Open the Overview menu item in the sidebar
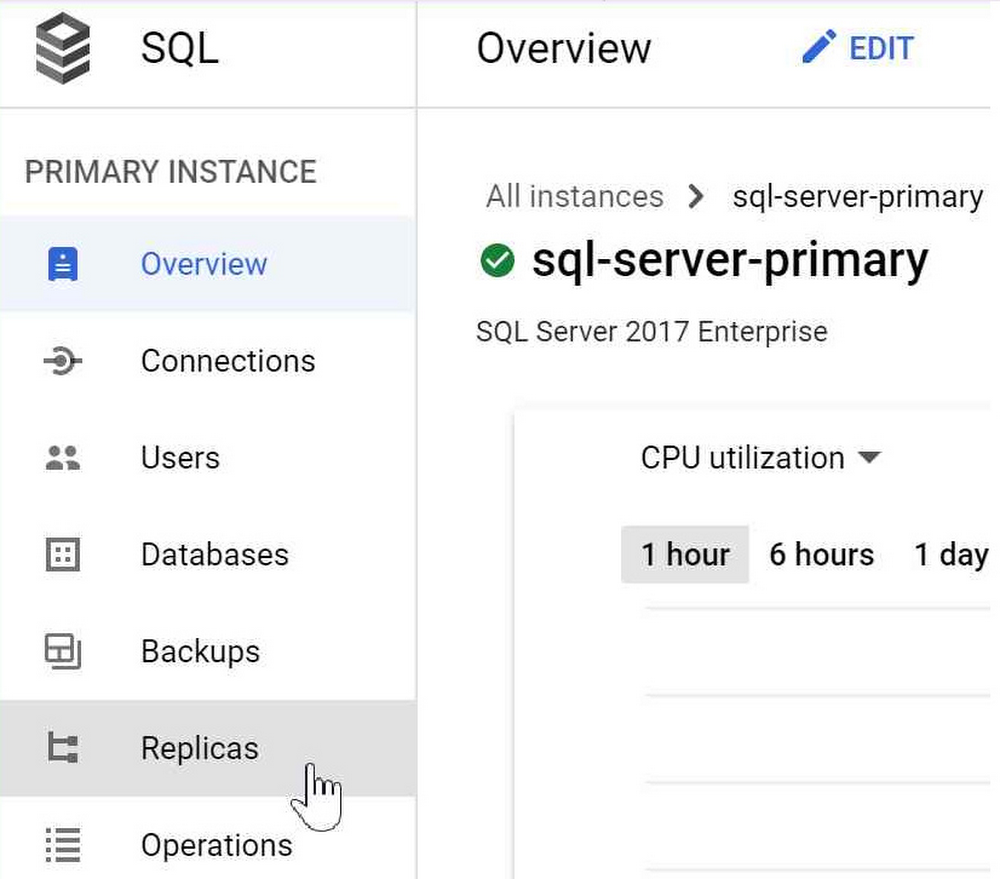The height and width of the screenshot is (879, 1000). (208, 264)
